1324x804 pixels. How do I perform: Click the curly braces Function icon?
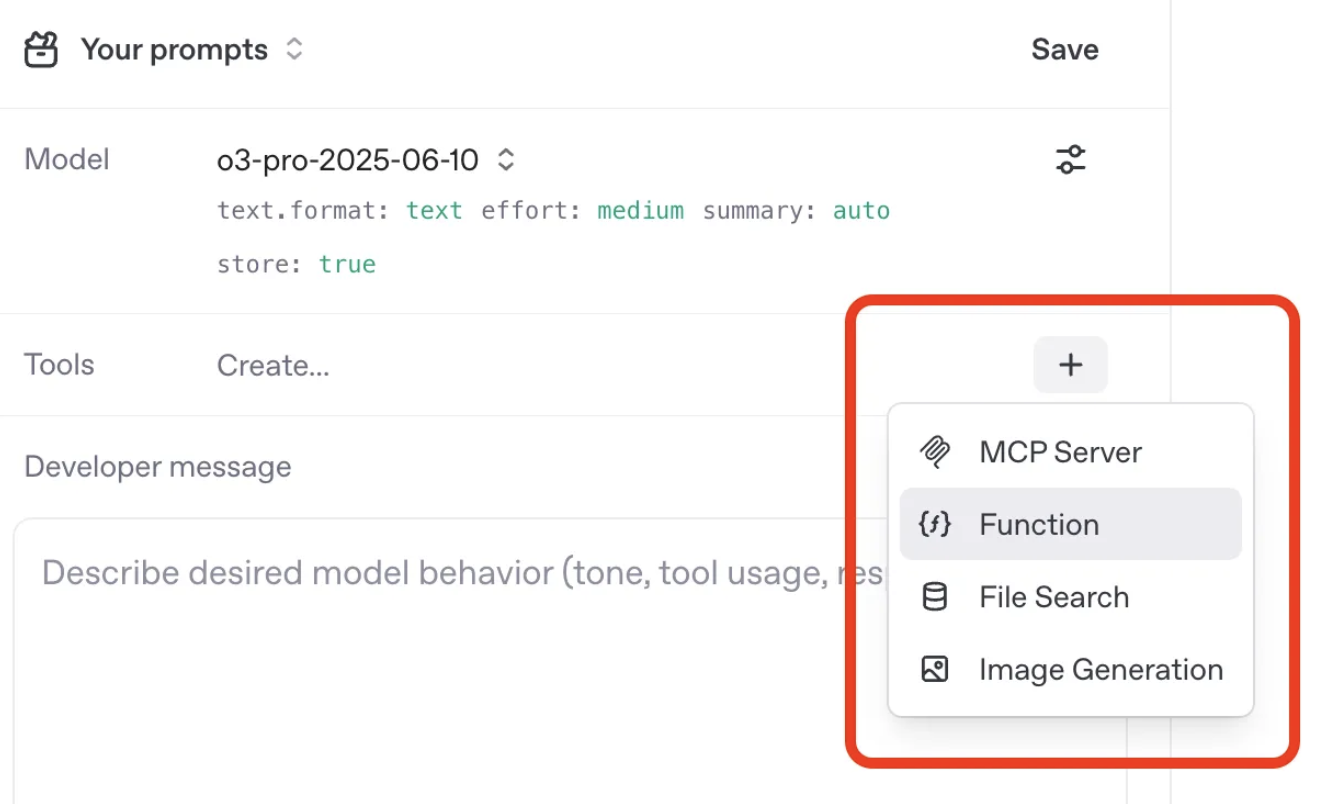(934, 524)
